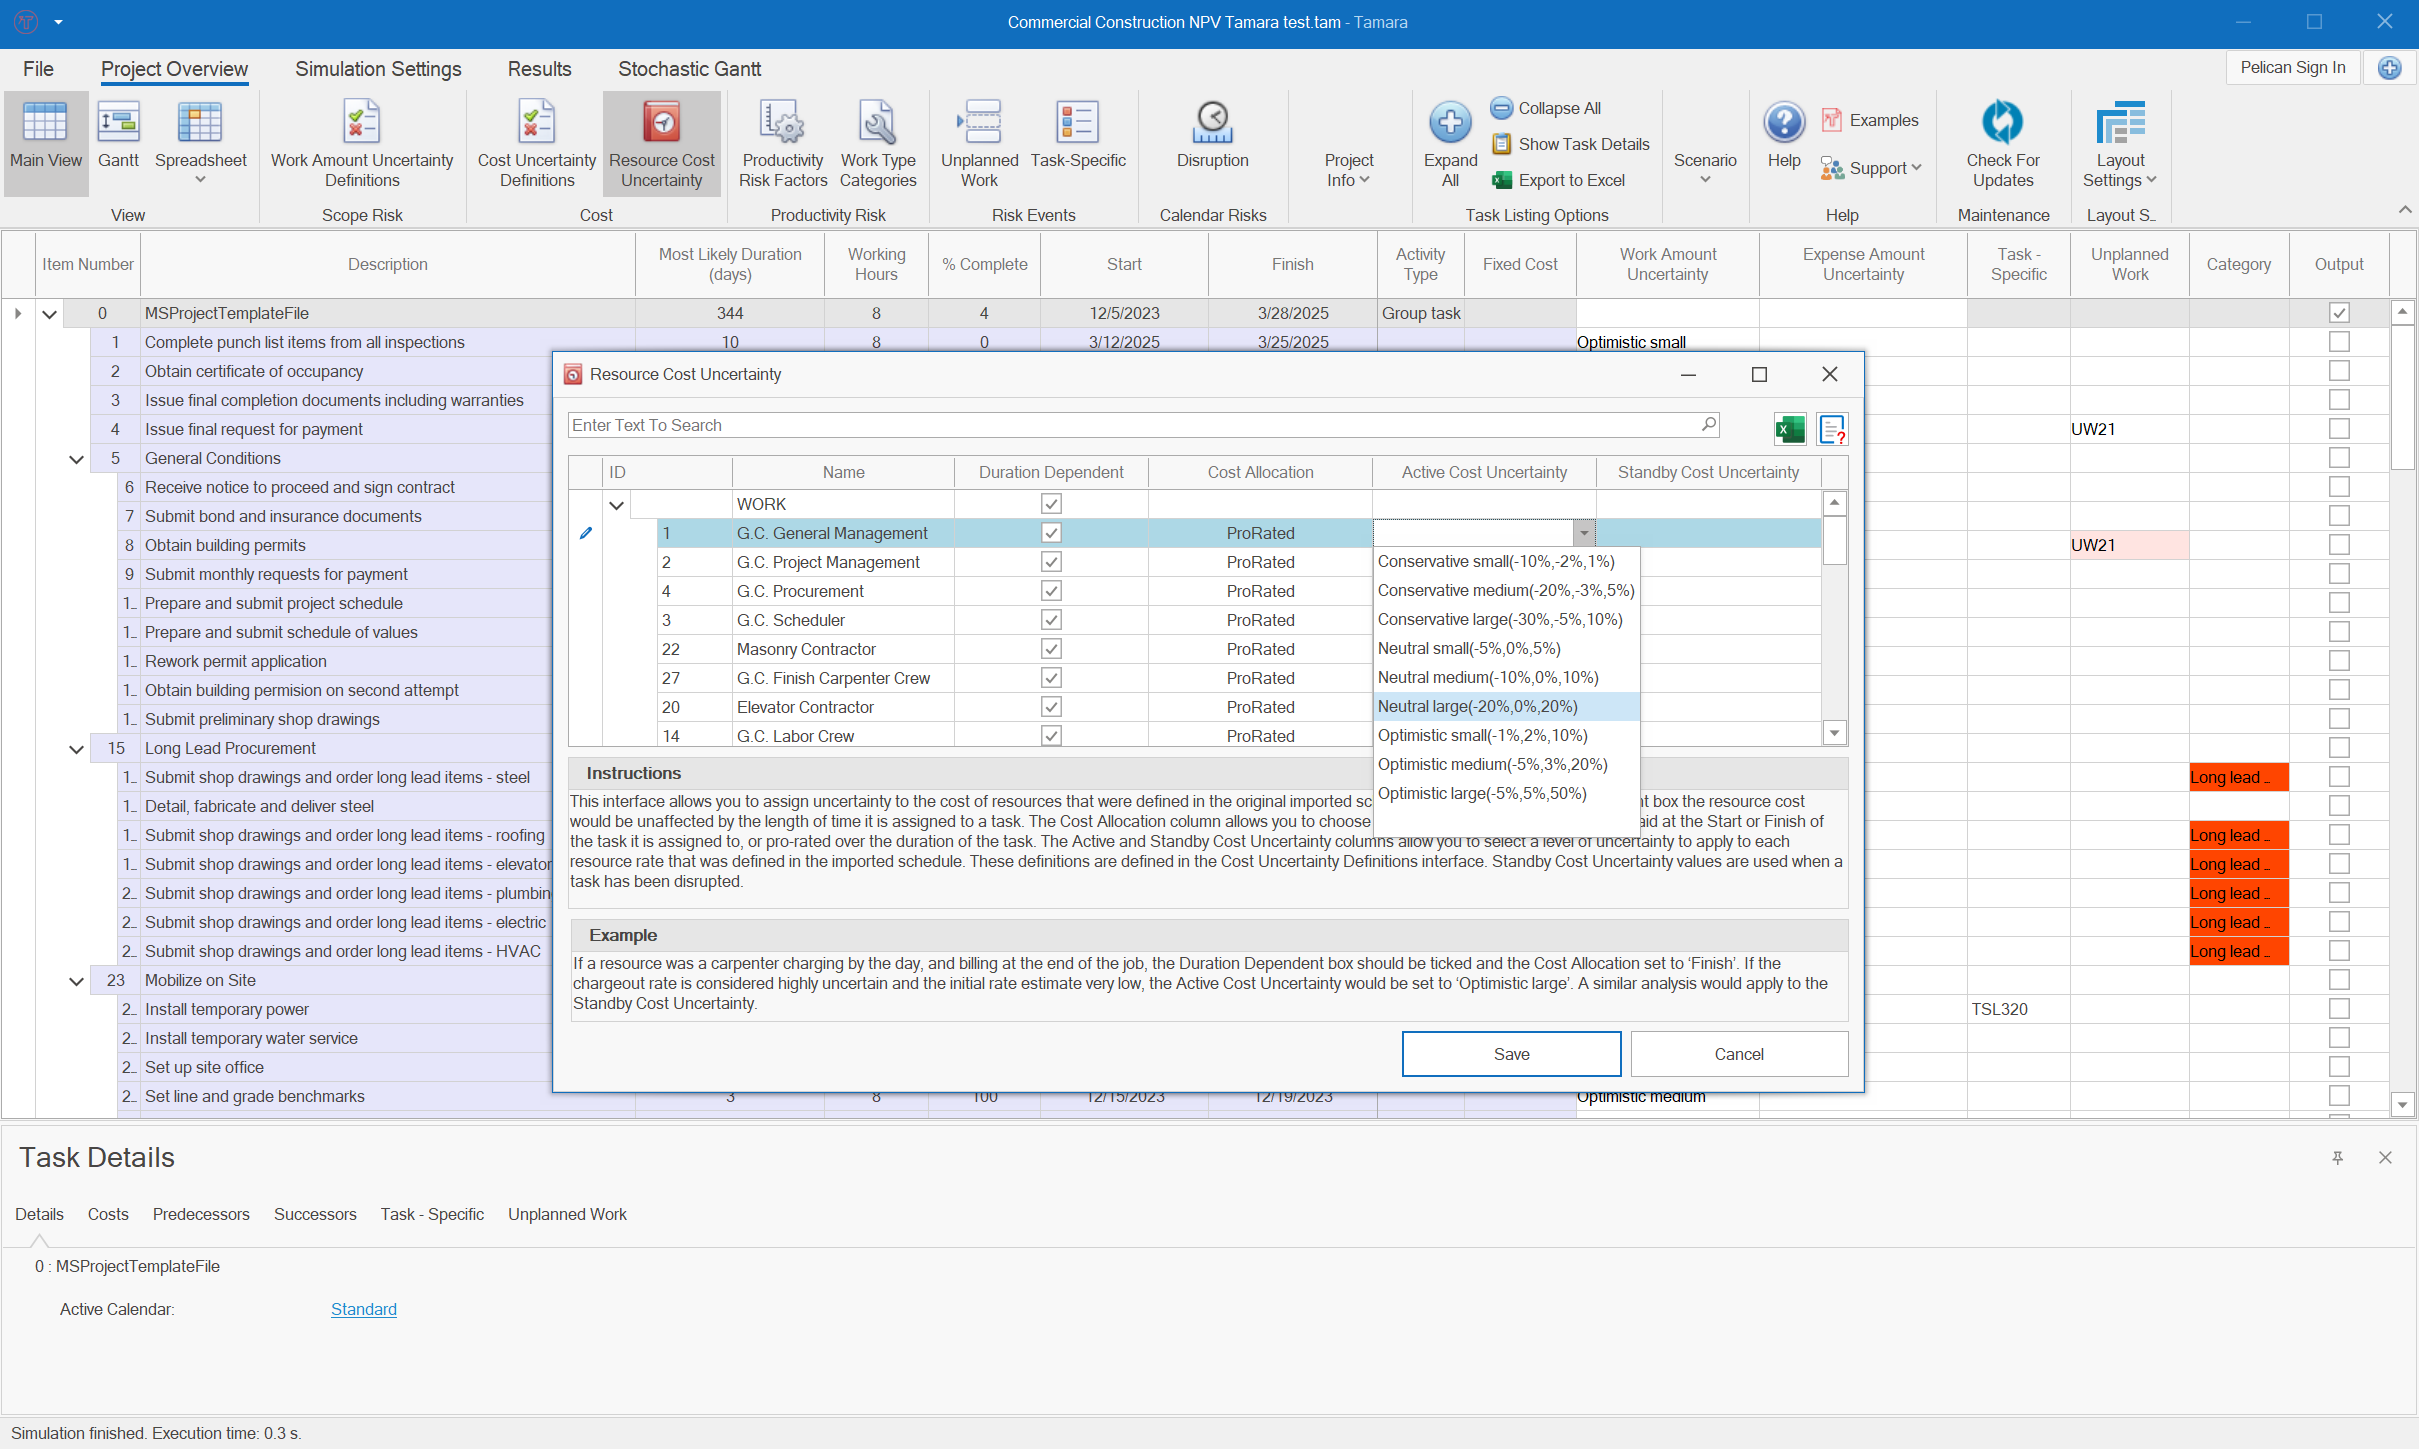Uncheck Duration Dependent for Masonry Contractor
2419x1449 pixels.
[x=1051, y=649]
